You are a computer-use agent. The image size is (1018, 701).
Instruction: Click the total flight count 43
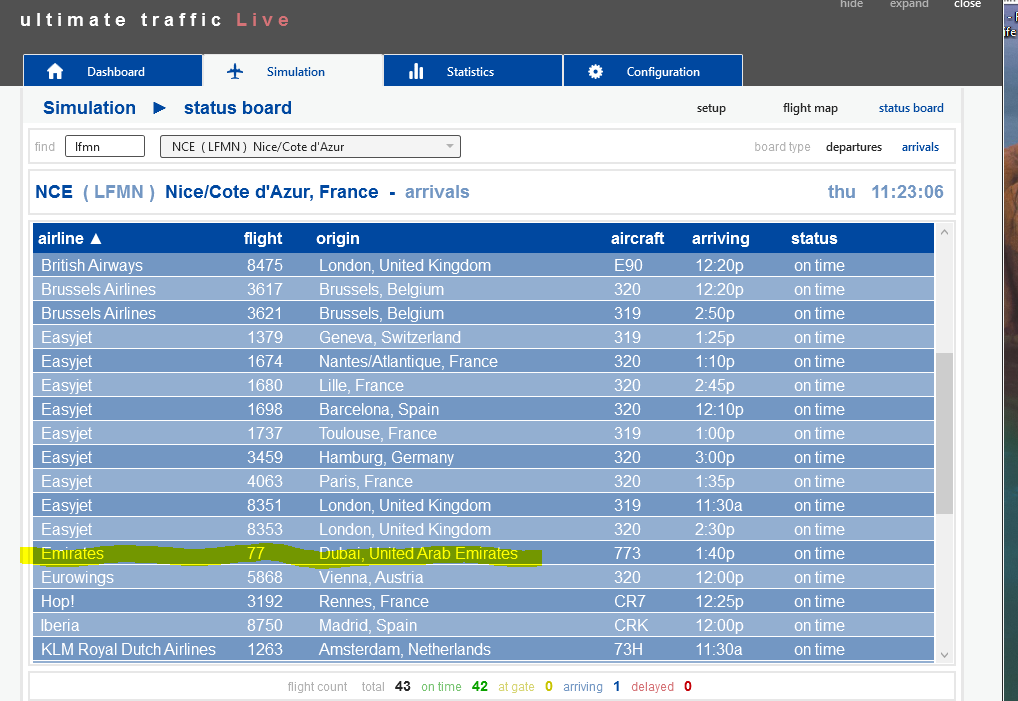tap(403, 687)
